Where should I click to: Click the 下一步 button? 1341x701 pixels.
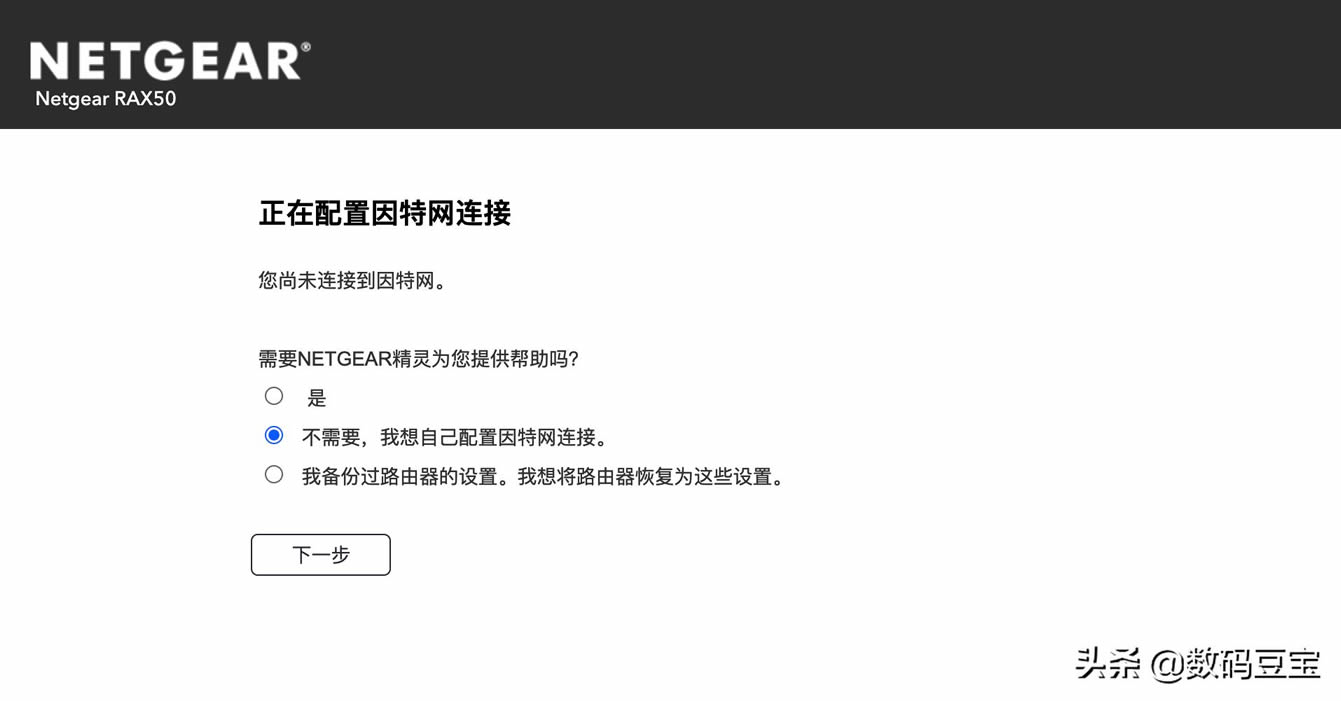pyautogui.click(x=321, y=555)
